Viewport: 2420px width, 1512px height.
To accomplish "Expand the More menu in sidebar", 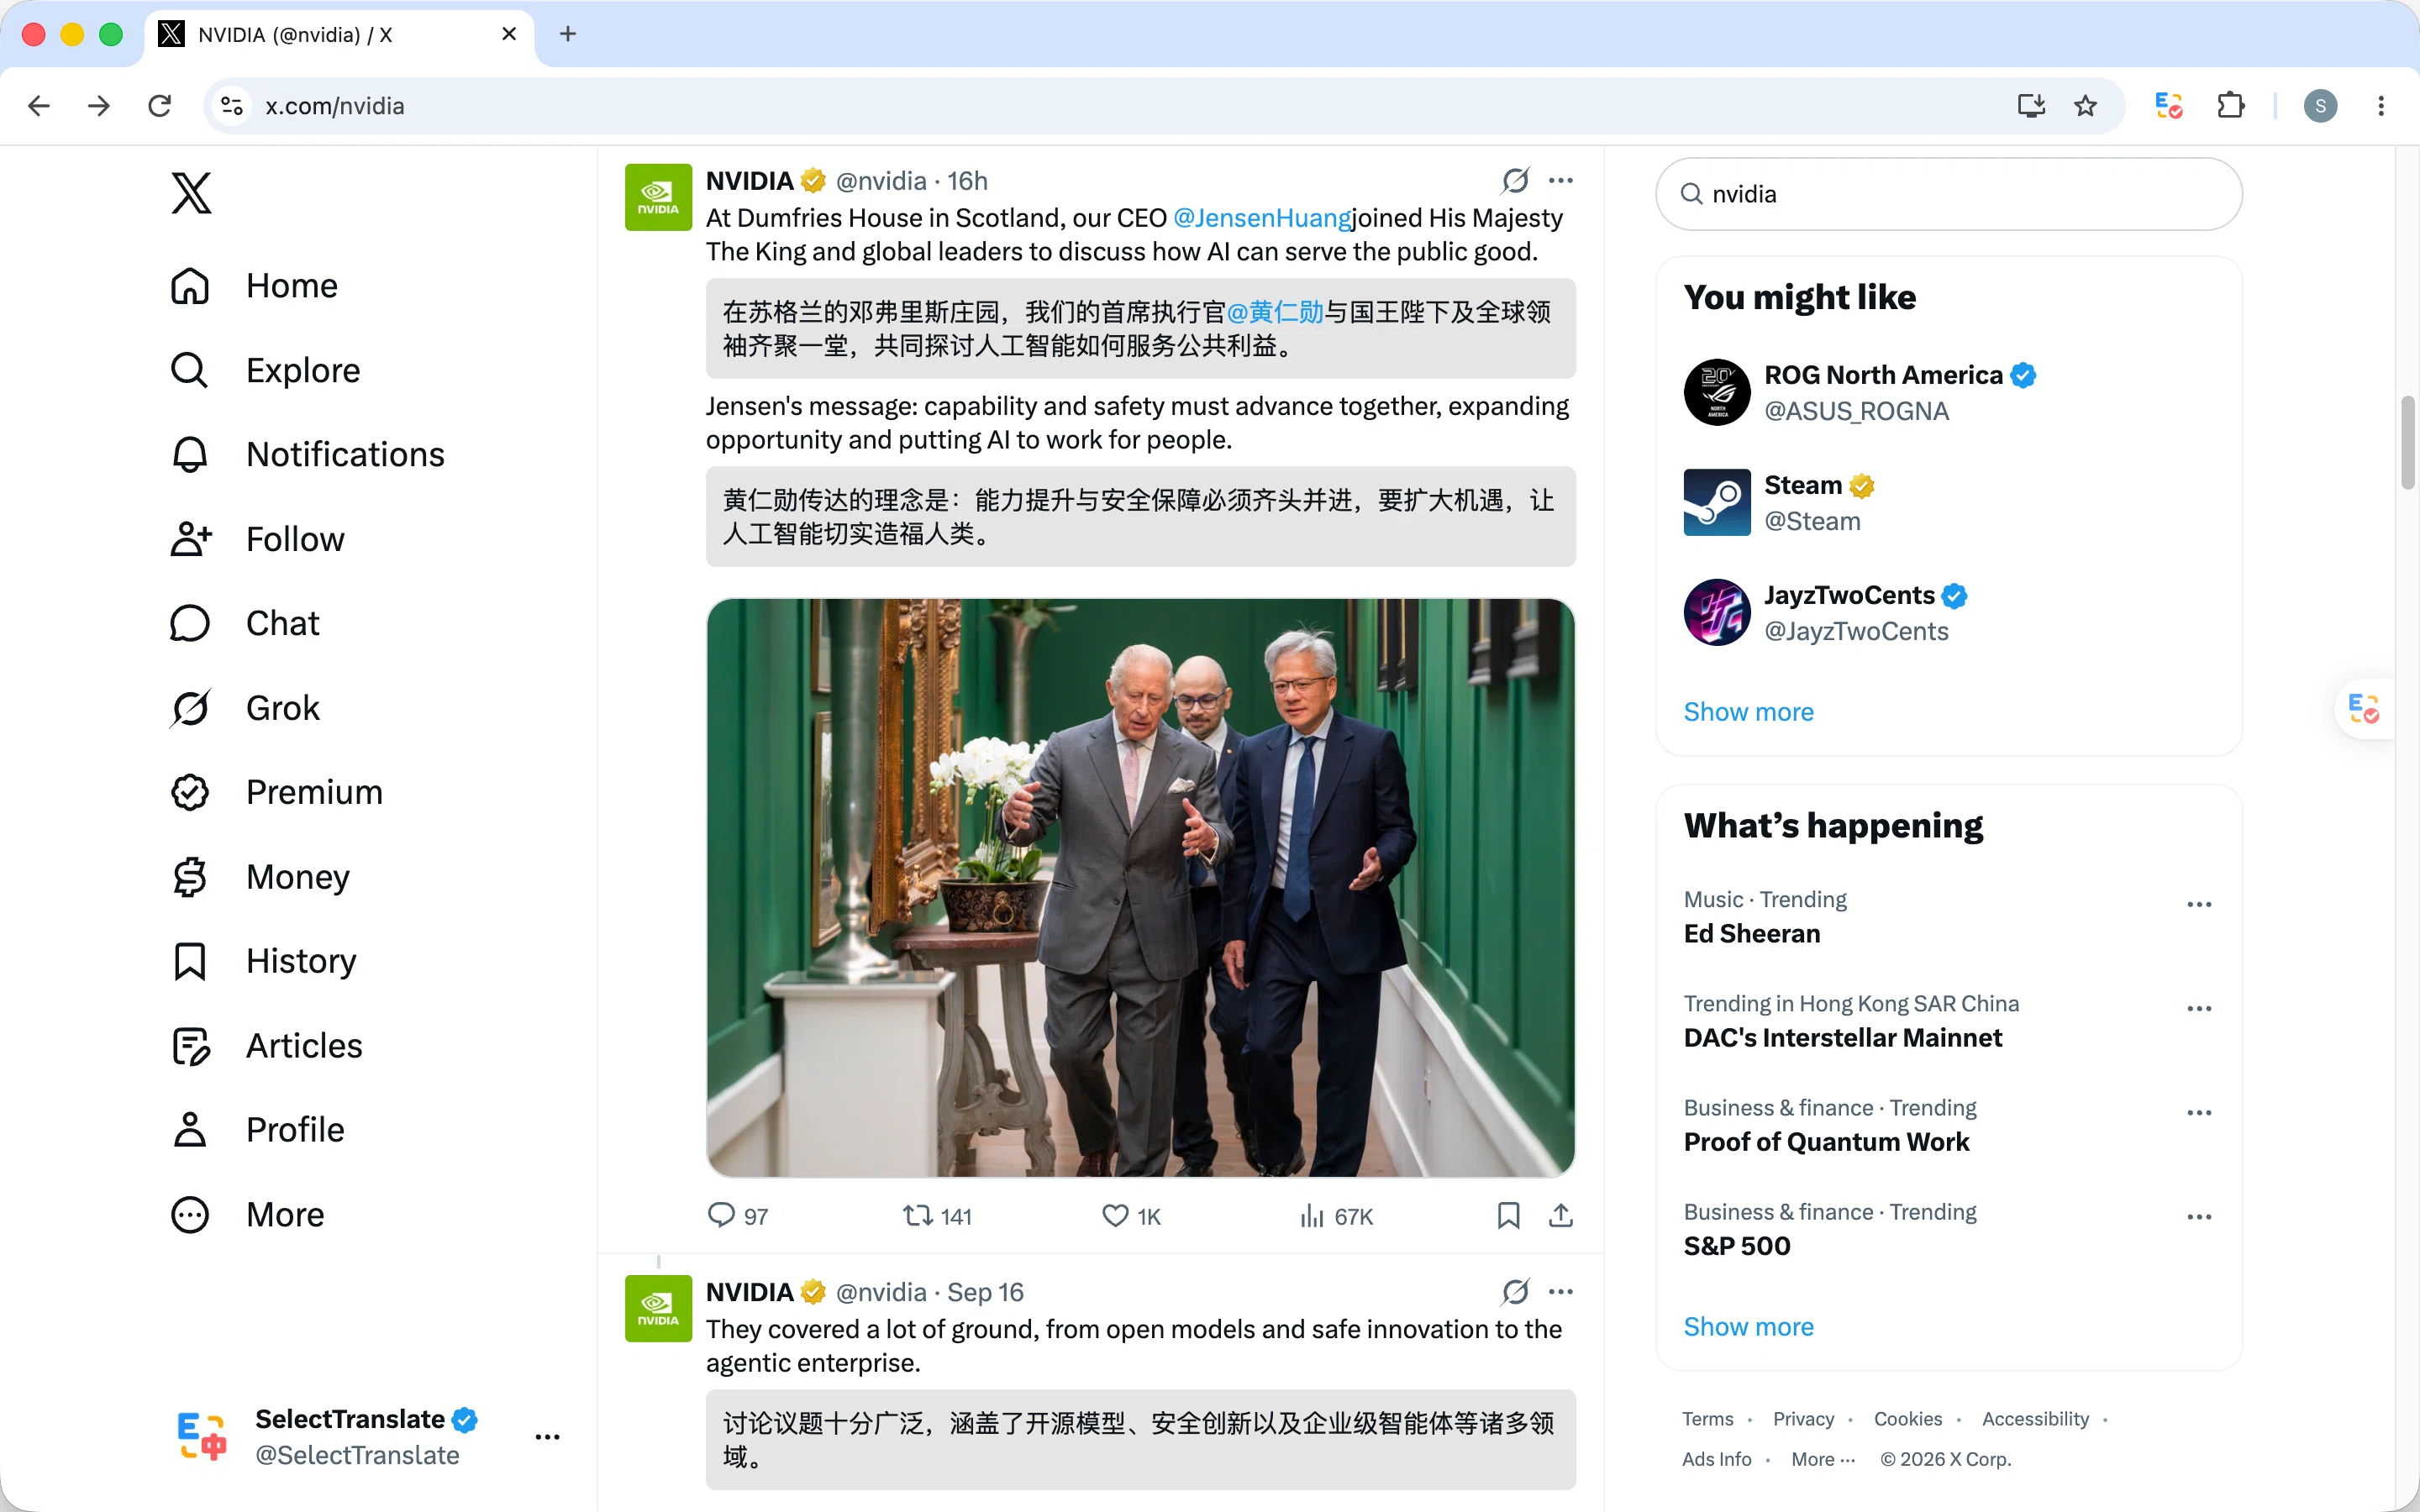I will coord(247,1215).
